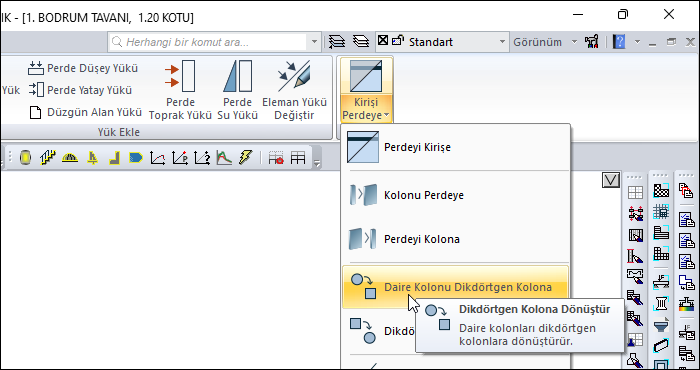Click the beam with F load icon
The image size is (700, 370).
coord(661,282)
